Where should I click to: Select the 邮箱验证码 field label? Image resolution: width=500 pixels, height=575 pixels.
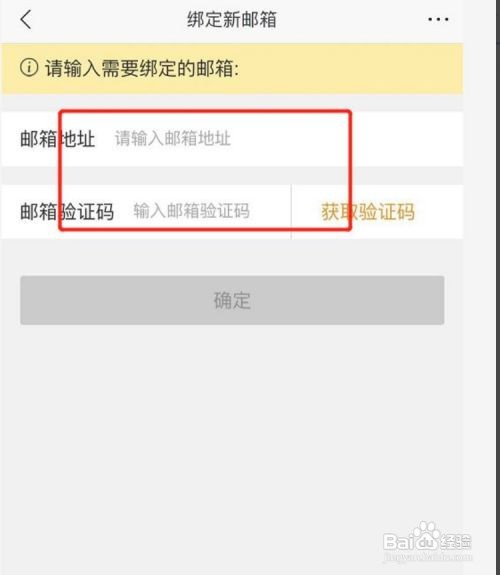coord(67,212)
